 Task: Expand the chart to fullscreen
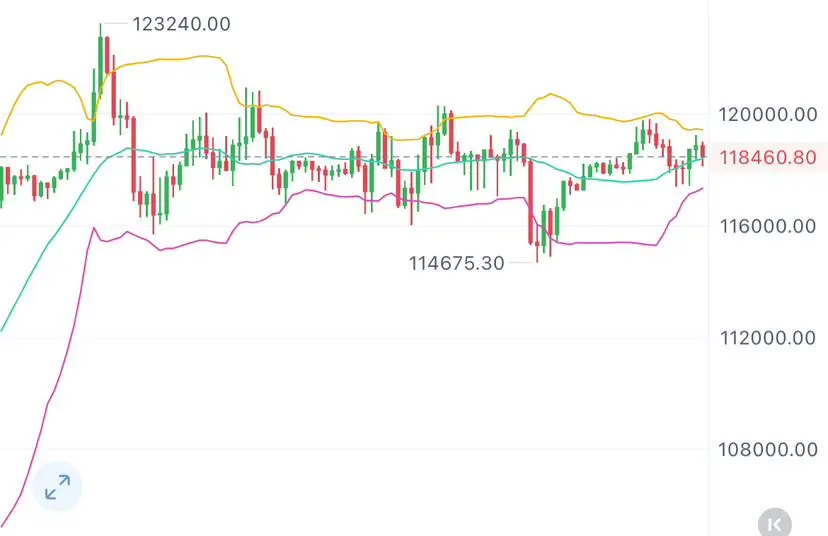[x=57, y=487]
